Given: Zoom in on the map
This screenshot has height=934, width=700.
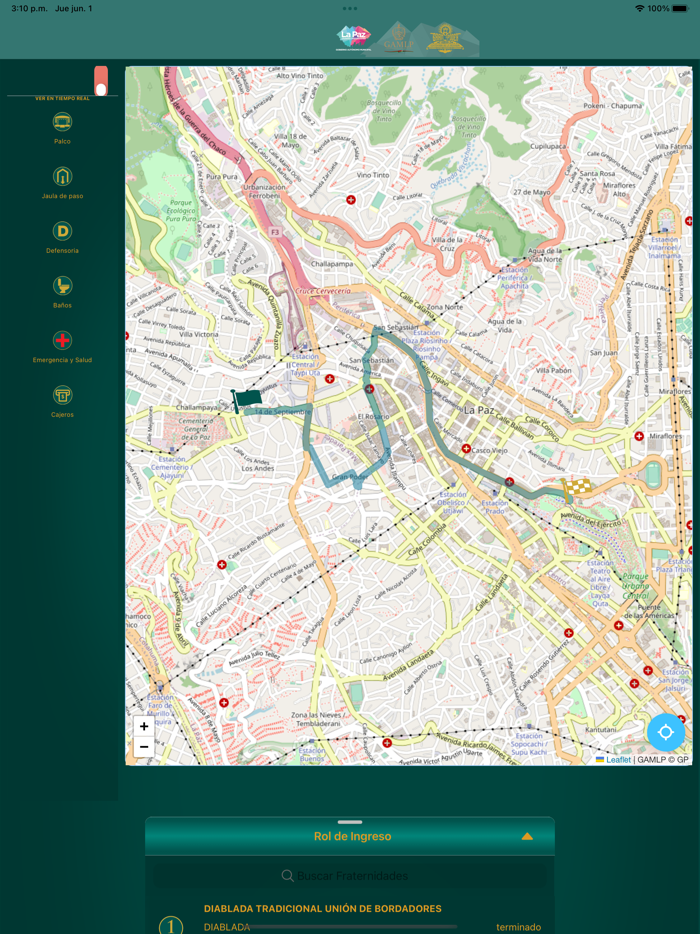Looking at the screenshot, I should 144,727.
